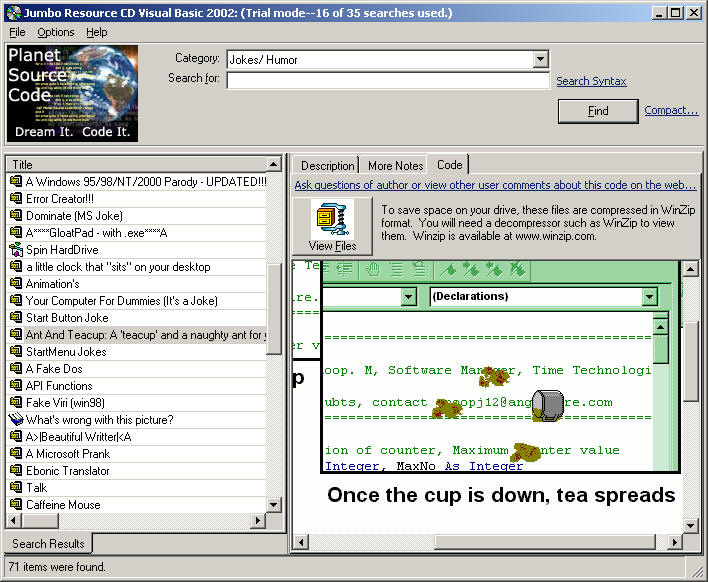The width and height of the screenshot is (708, 582).
Task: Click the icon next to 'StartMenu Jokes'
Action: click(16, 351)
